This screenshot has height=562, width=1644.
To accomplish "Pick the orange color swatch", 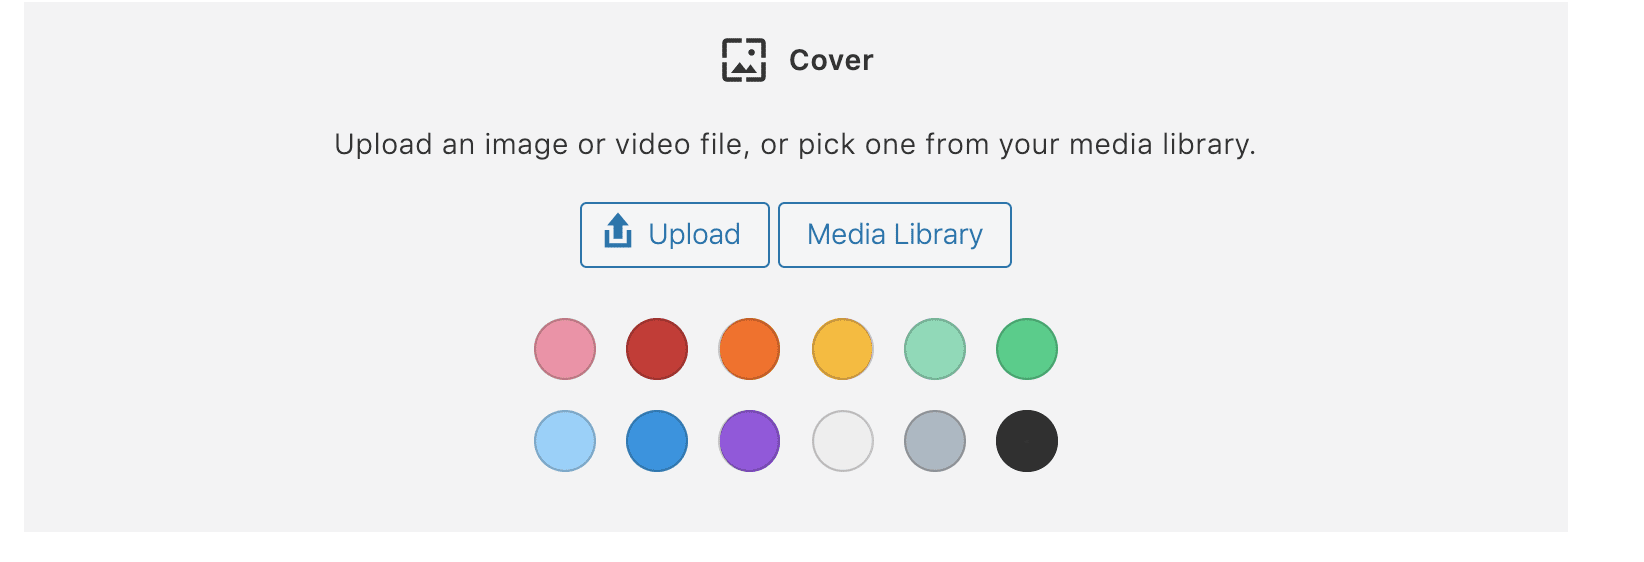I will coord(749,349).
